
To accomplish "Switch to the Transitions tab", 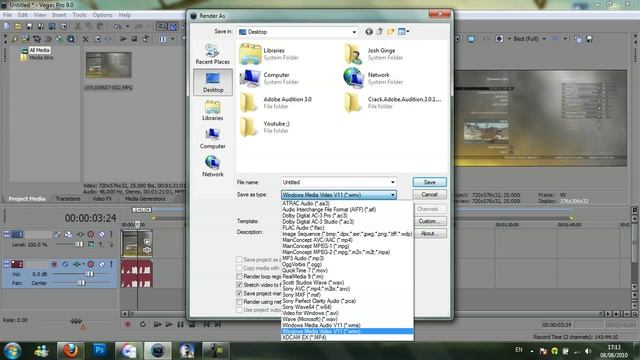I will point(68,199).
